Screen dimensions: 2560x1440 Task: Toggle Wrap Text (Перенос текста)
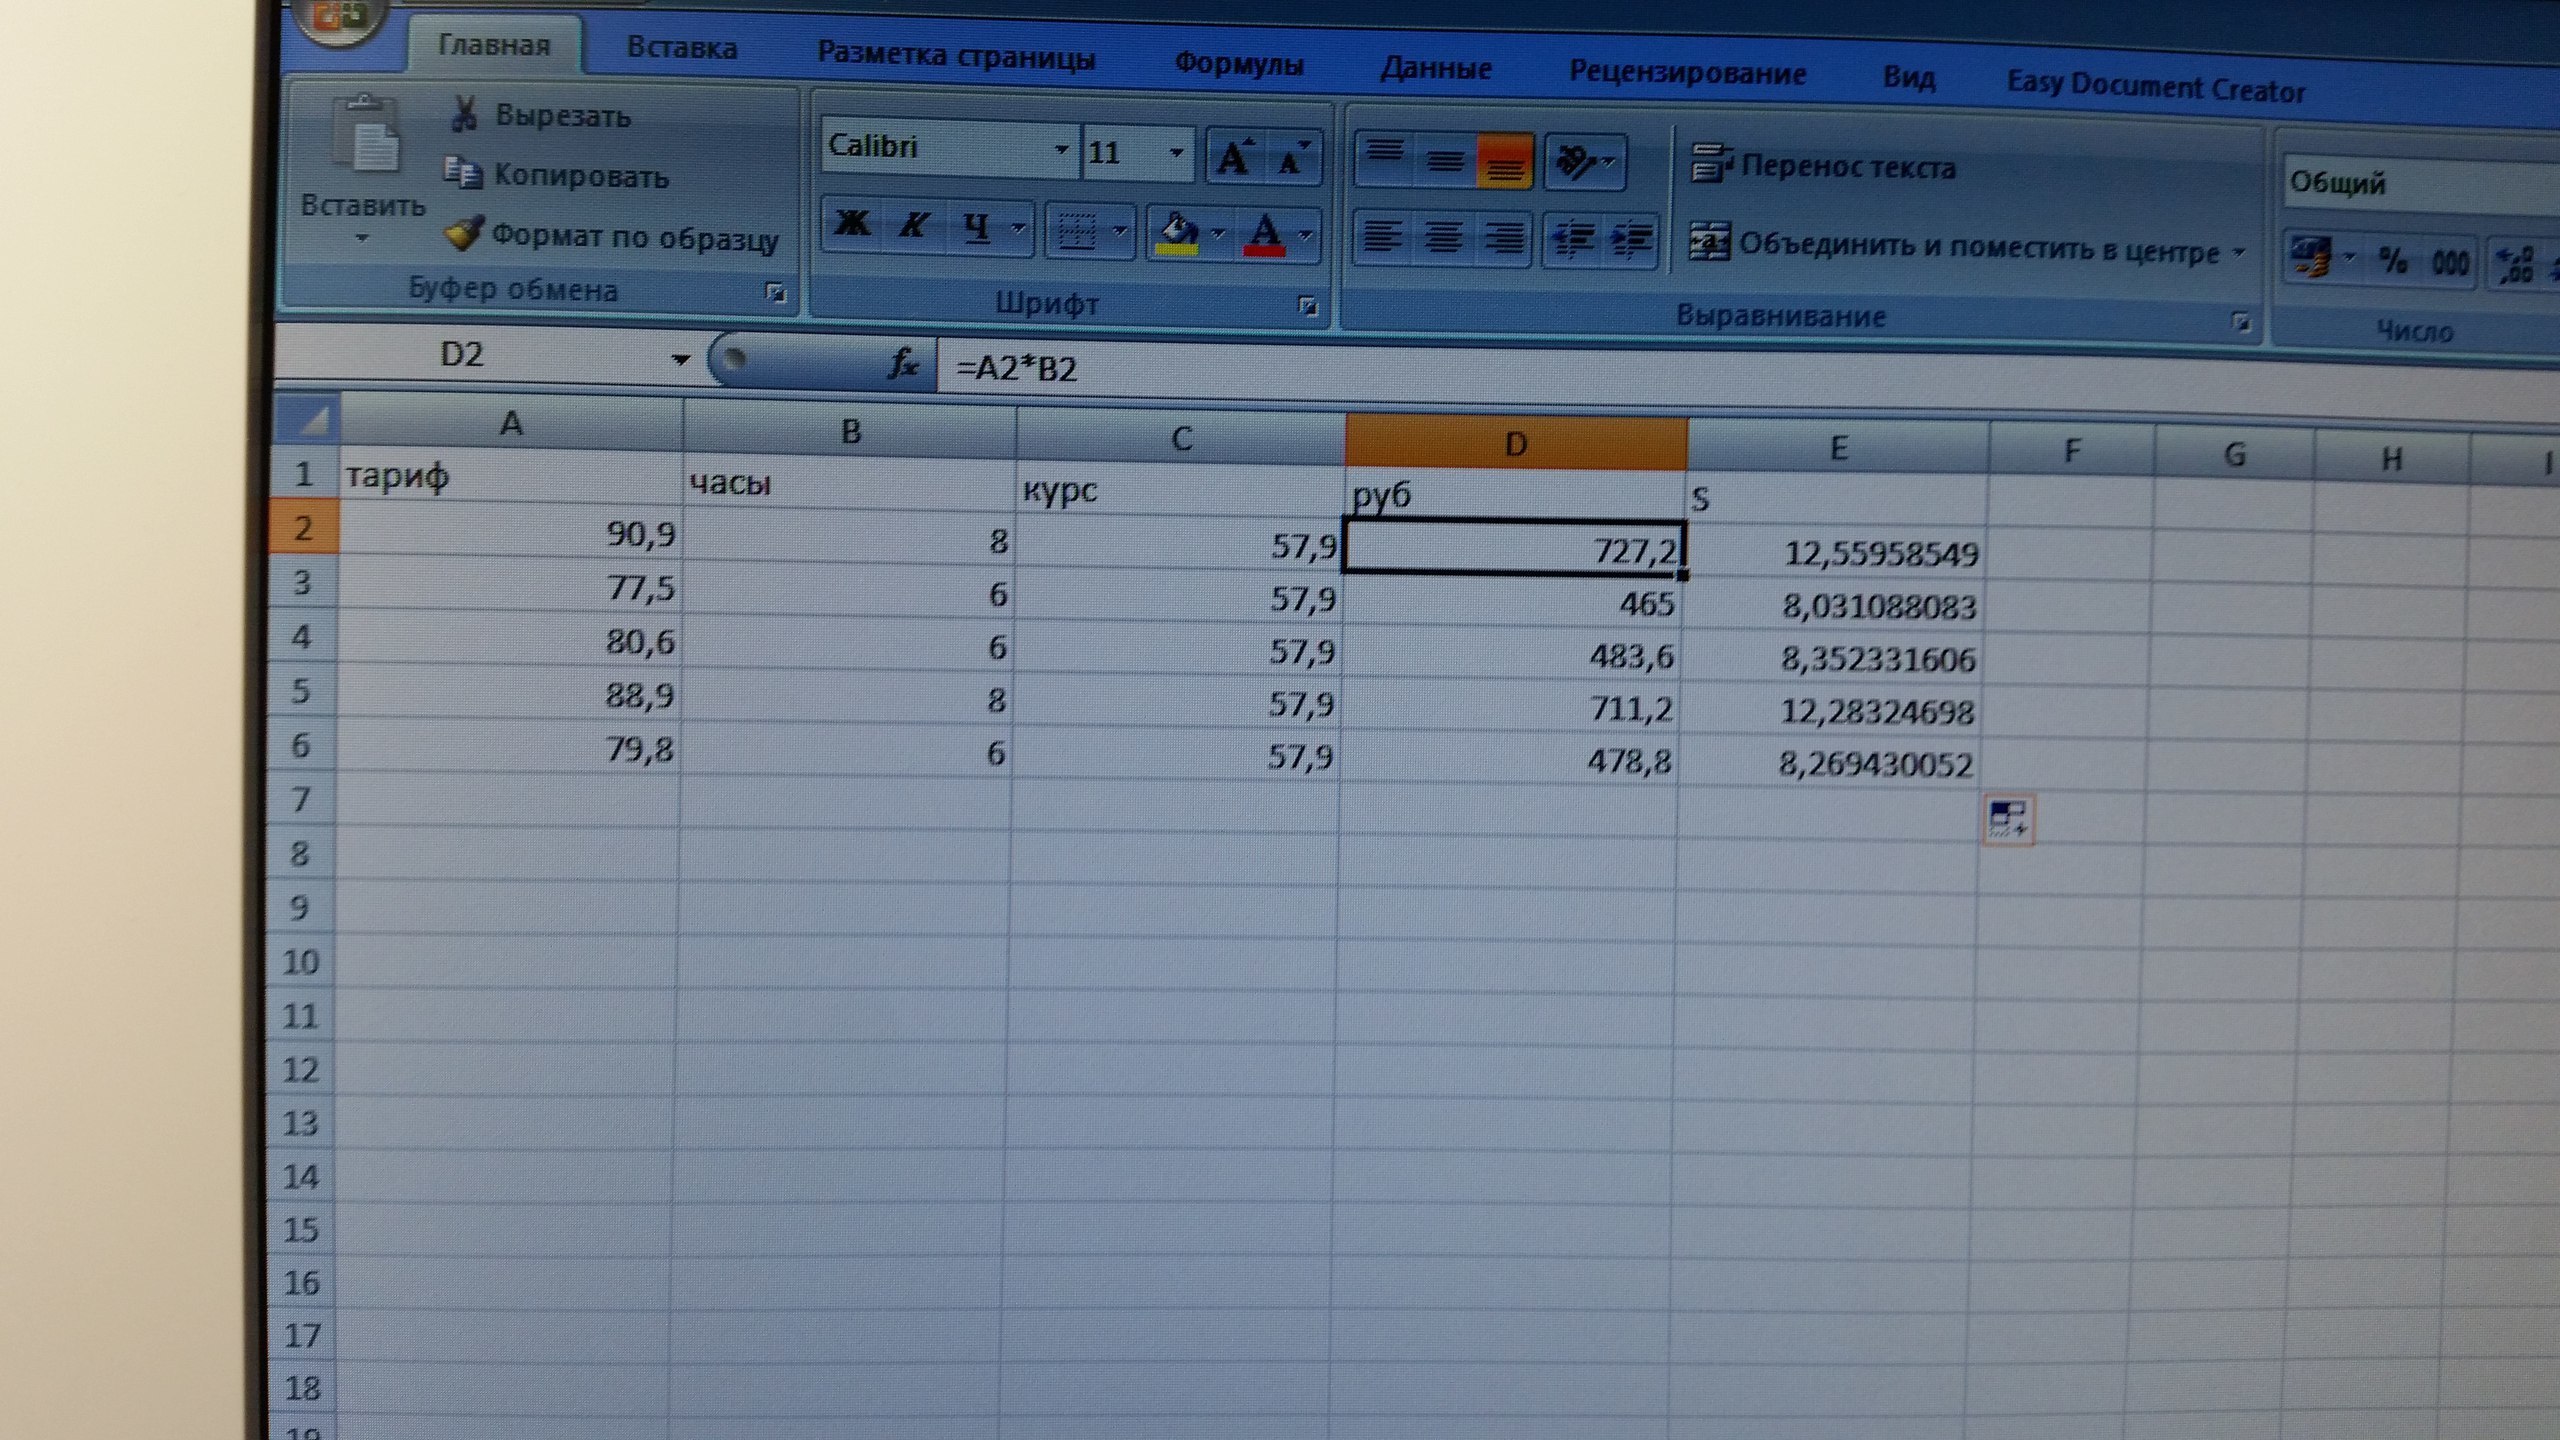click(x=1822, y=166)
